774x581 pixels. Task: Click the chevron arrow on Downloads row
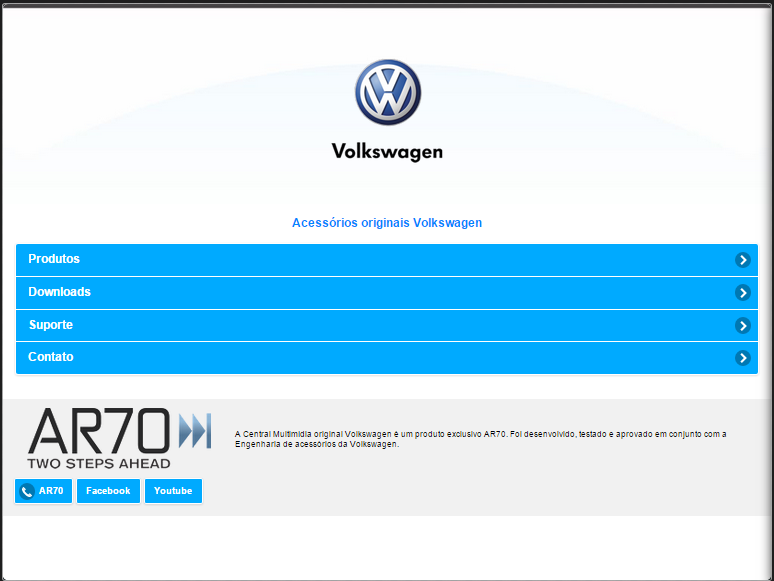coord(742,293)
